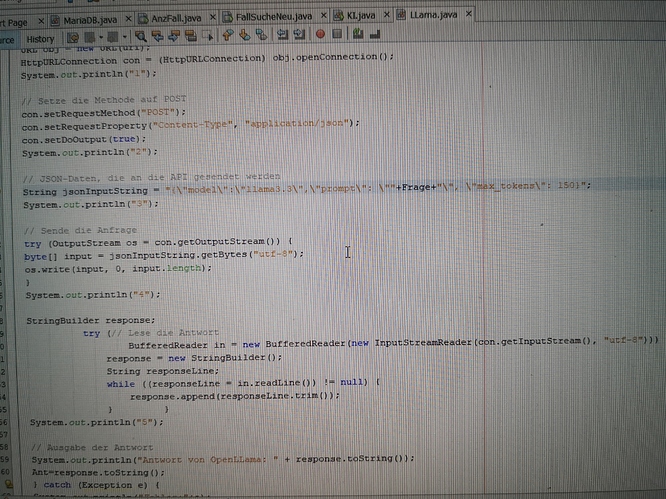The height and width of the screenshot is (499, 666).
Task: Click line number 56 in the gutter
Action: 4,422
